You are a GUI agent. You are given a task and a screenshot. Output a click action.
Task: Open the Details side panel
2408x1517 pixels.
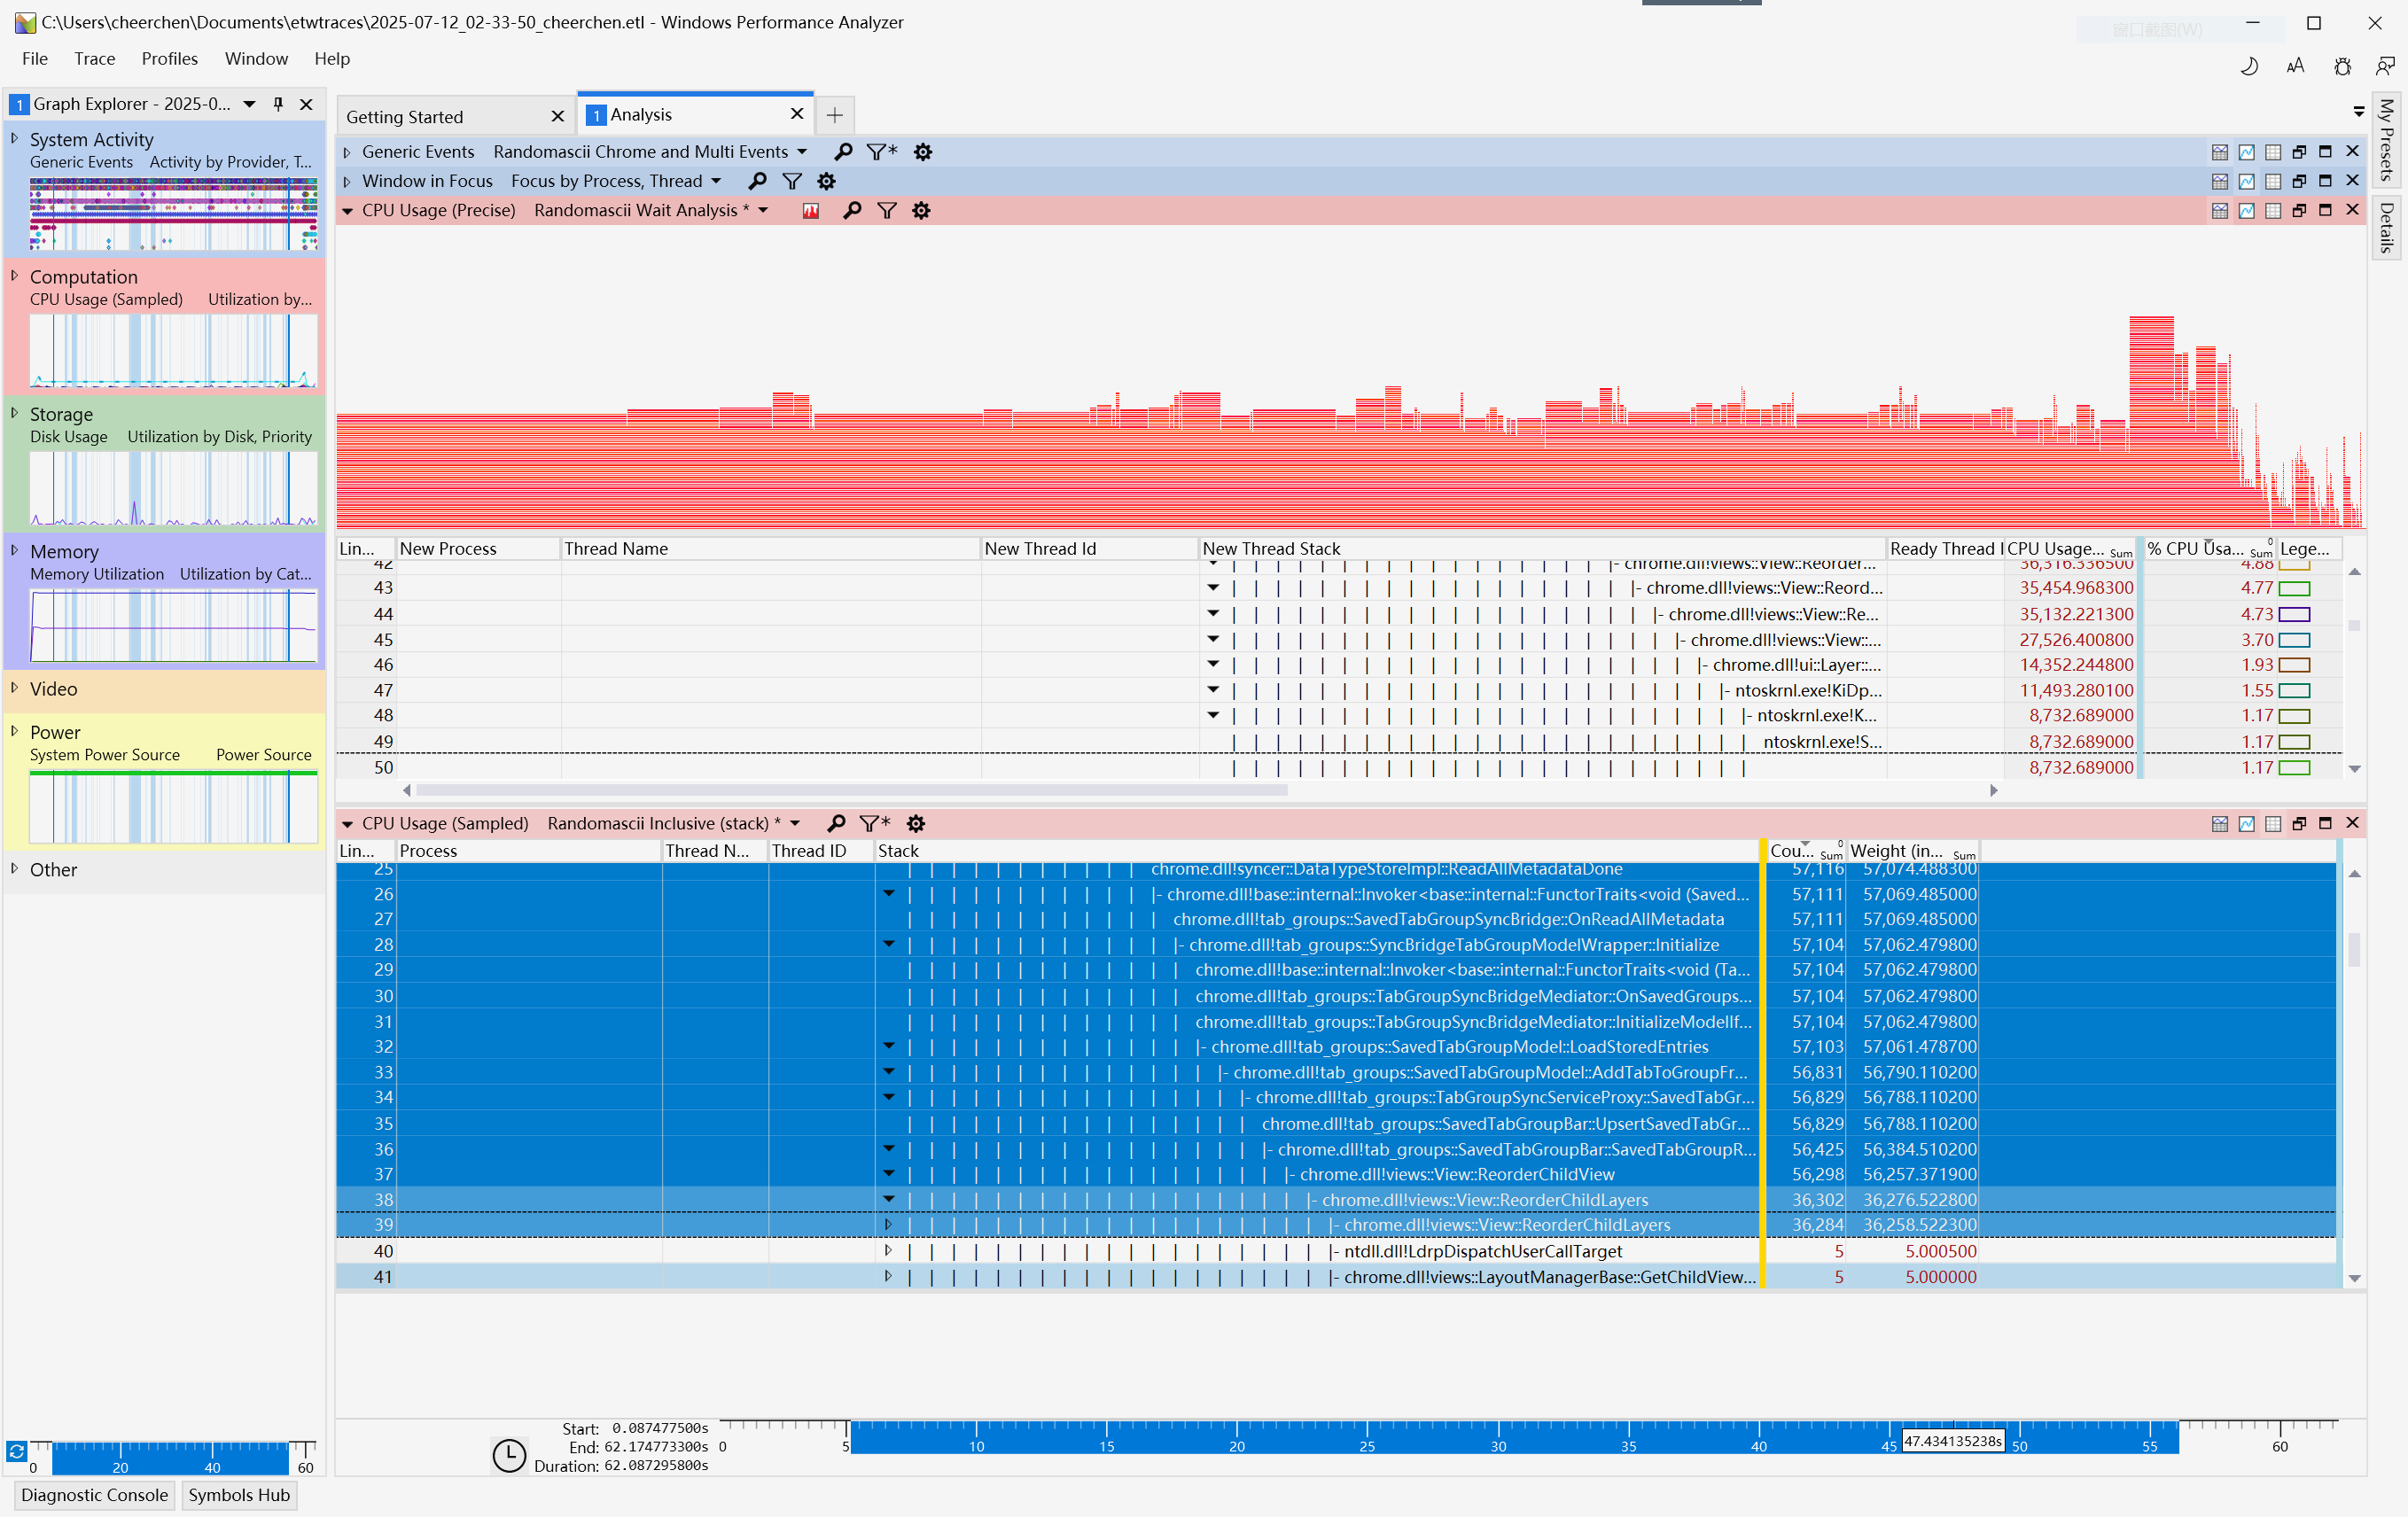point(2388,226)
